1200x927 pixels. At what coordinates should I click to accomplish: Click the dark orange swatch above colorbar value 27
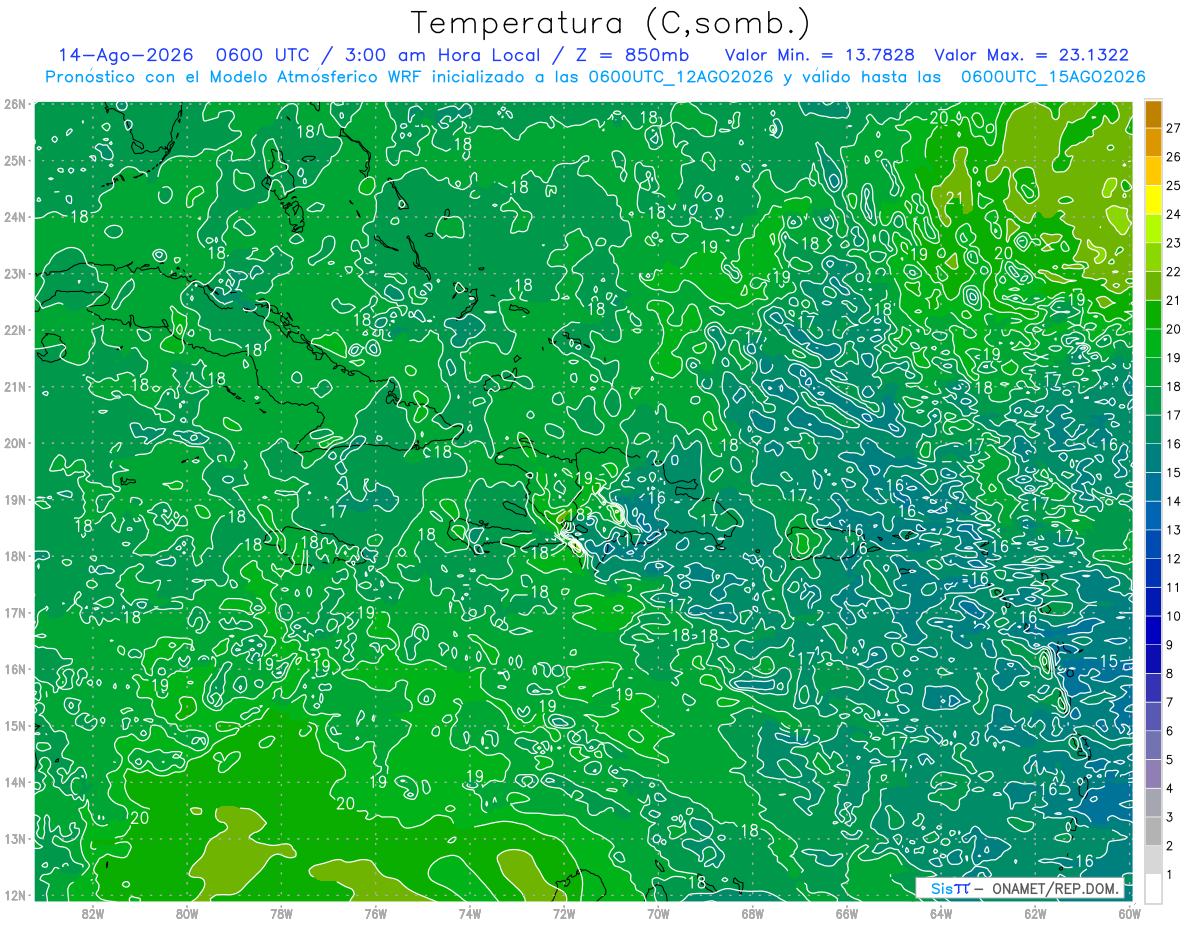[x=1153, y=113]
